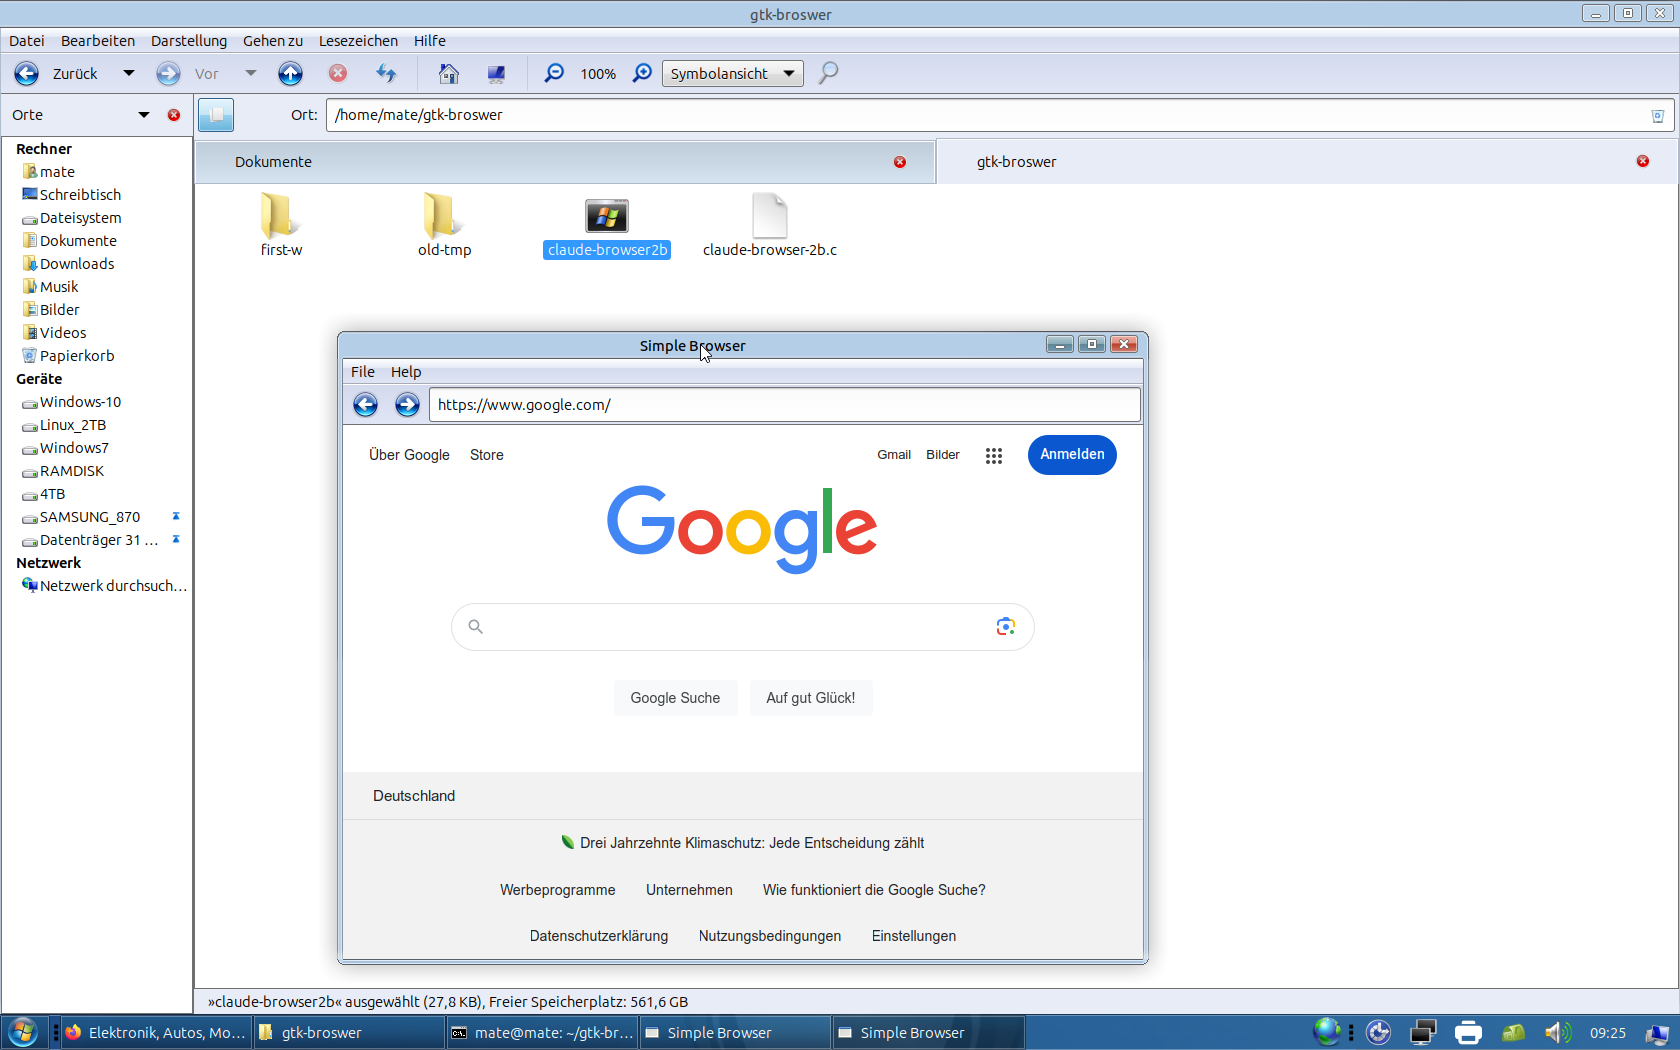The image size is (1680, 1050).
Task: Open the Vor history dropdown arrow
Action: (251, 73)
